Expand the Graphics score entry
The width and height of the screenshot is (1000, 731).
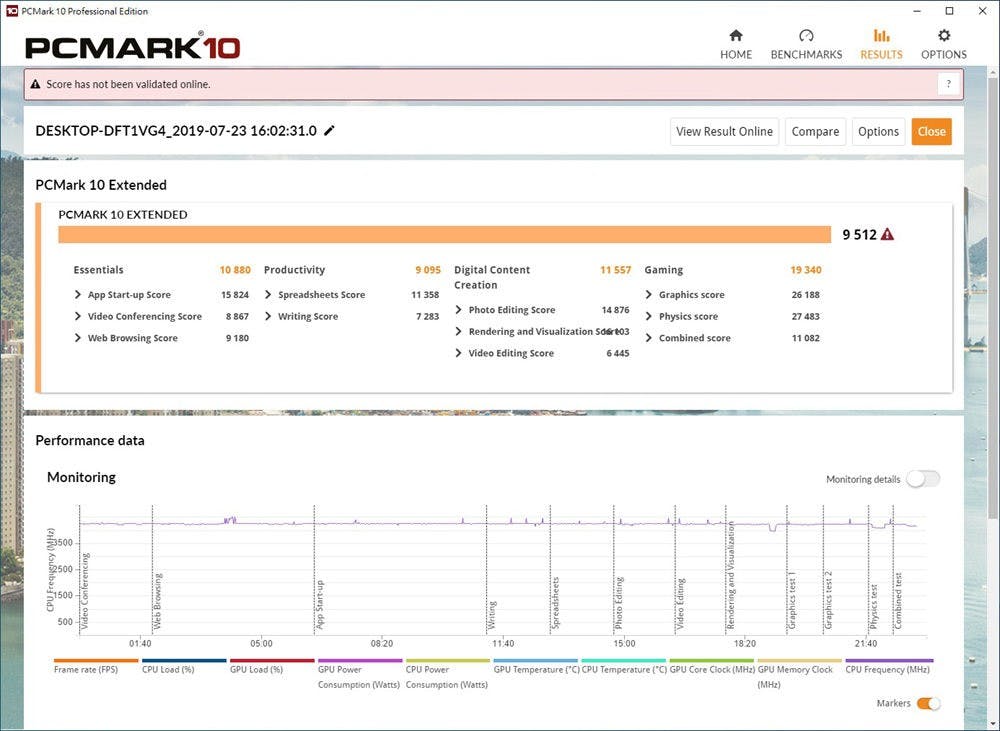(650, 295)
